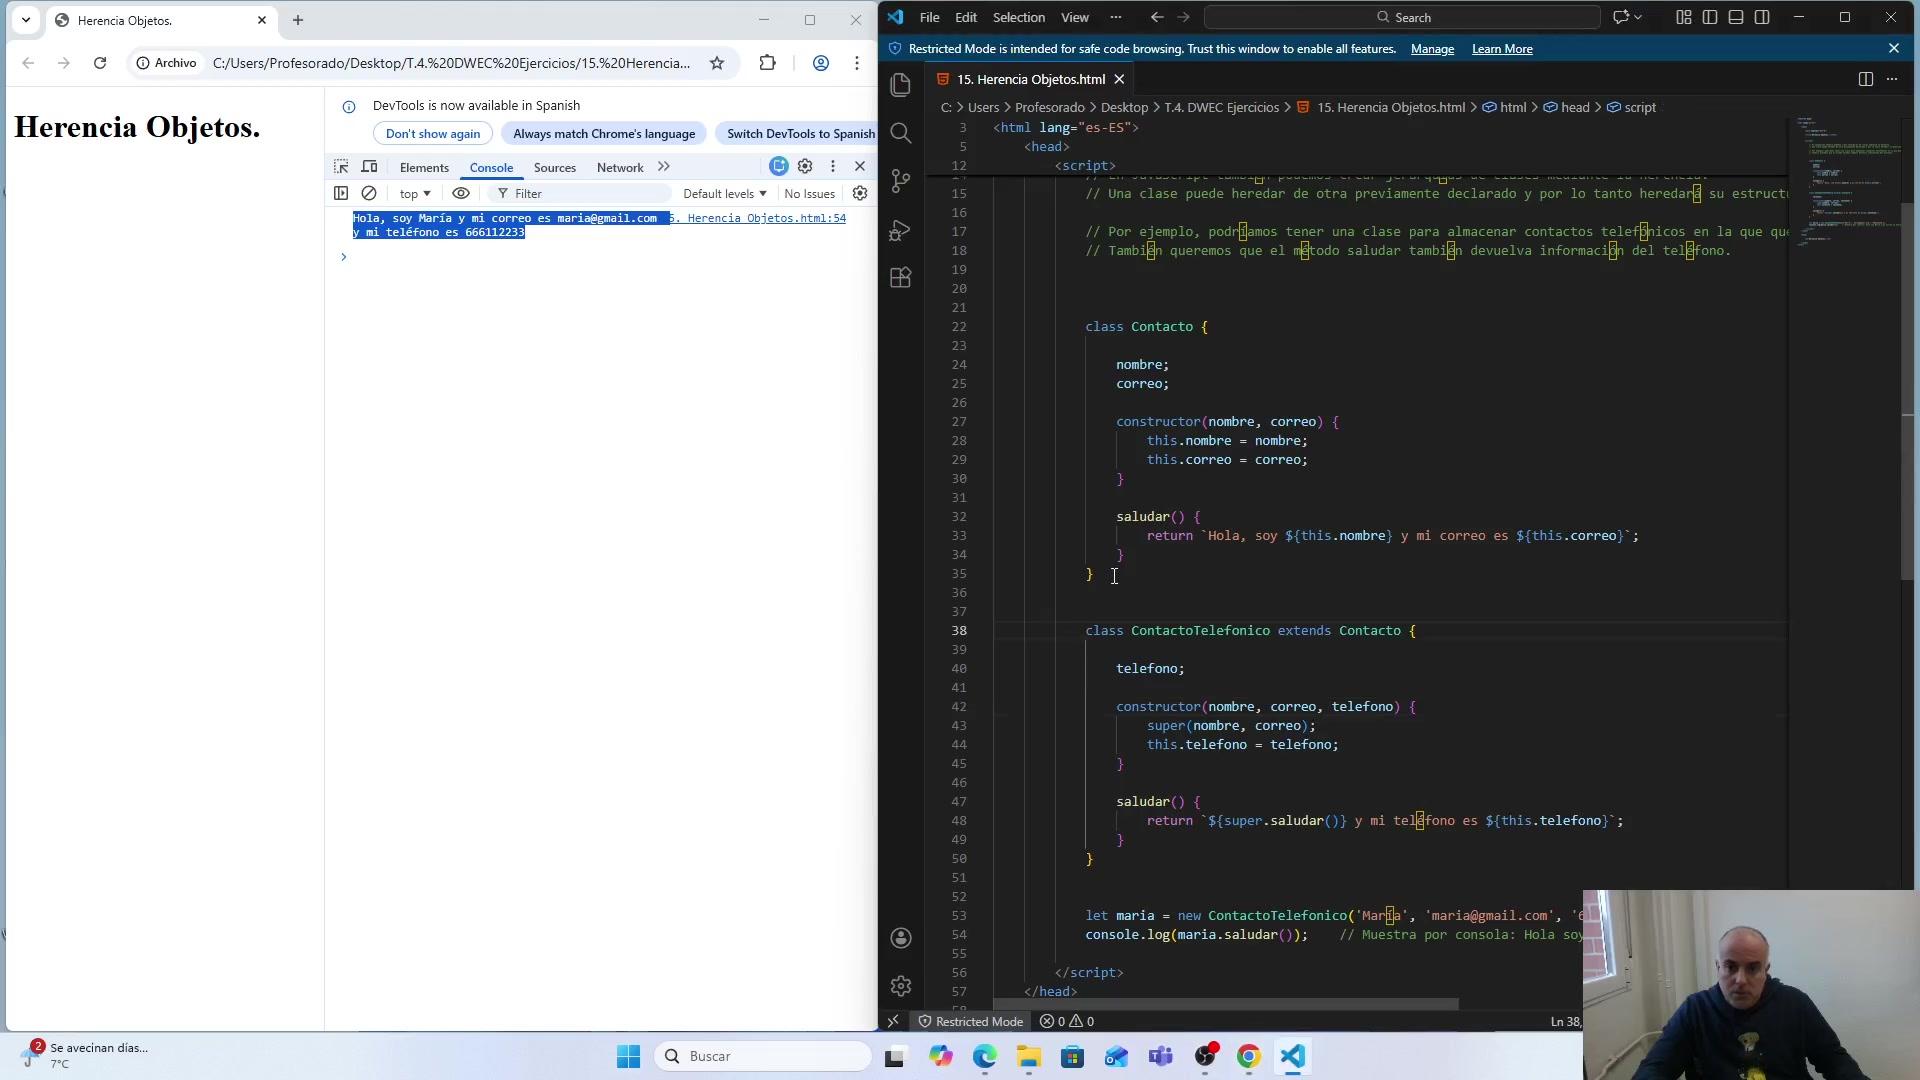Toggle the VS Code bottom Panel
Image resolution: width=1920 pixels, height=1080 pixels.
pos(1736,17)
